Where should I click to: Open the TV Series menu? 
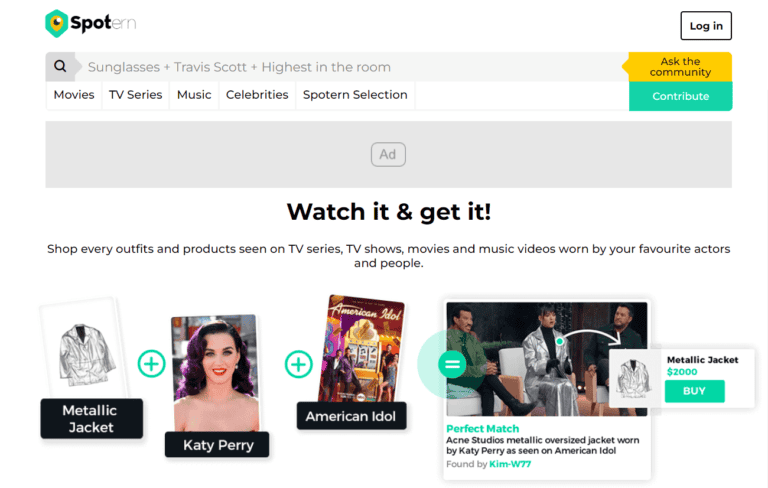136,95
